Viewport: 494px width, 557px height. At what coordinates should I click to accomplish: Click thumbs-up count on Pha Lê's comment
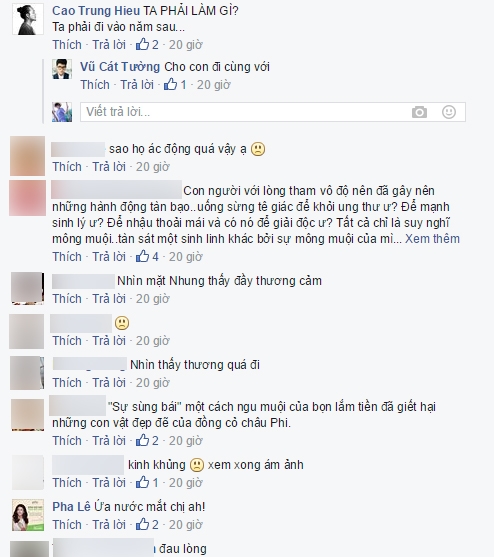pos(147,524)
